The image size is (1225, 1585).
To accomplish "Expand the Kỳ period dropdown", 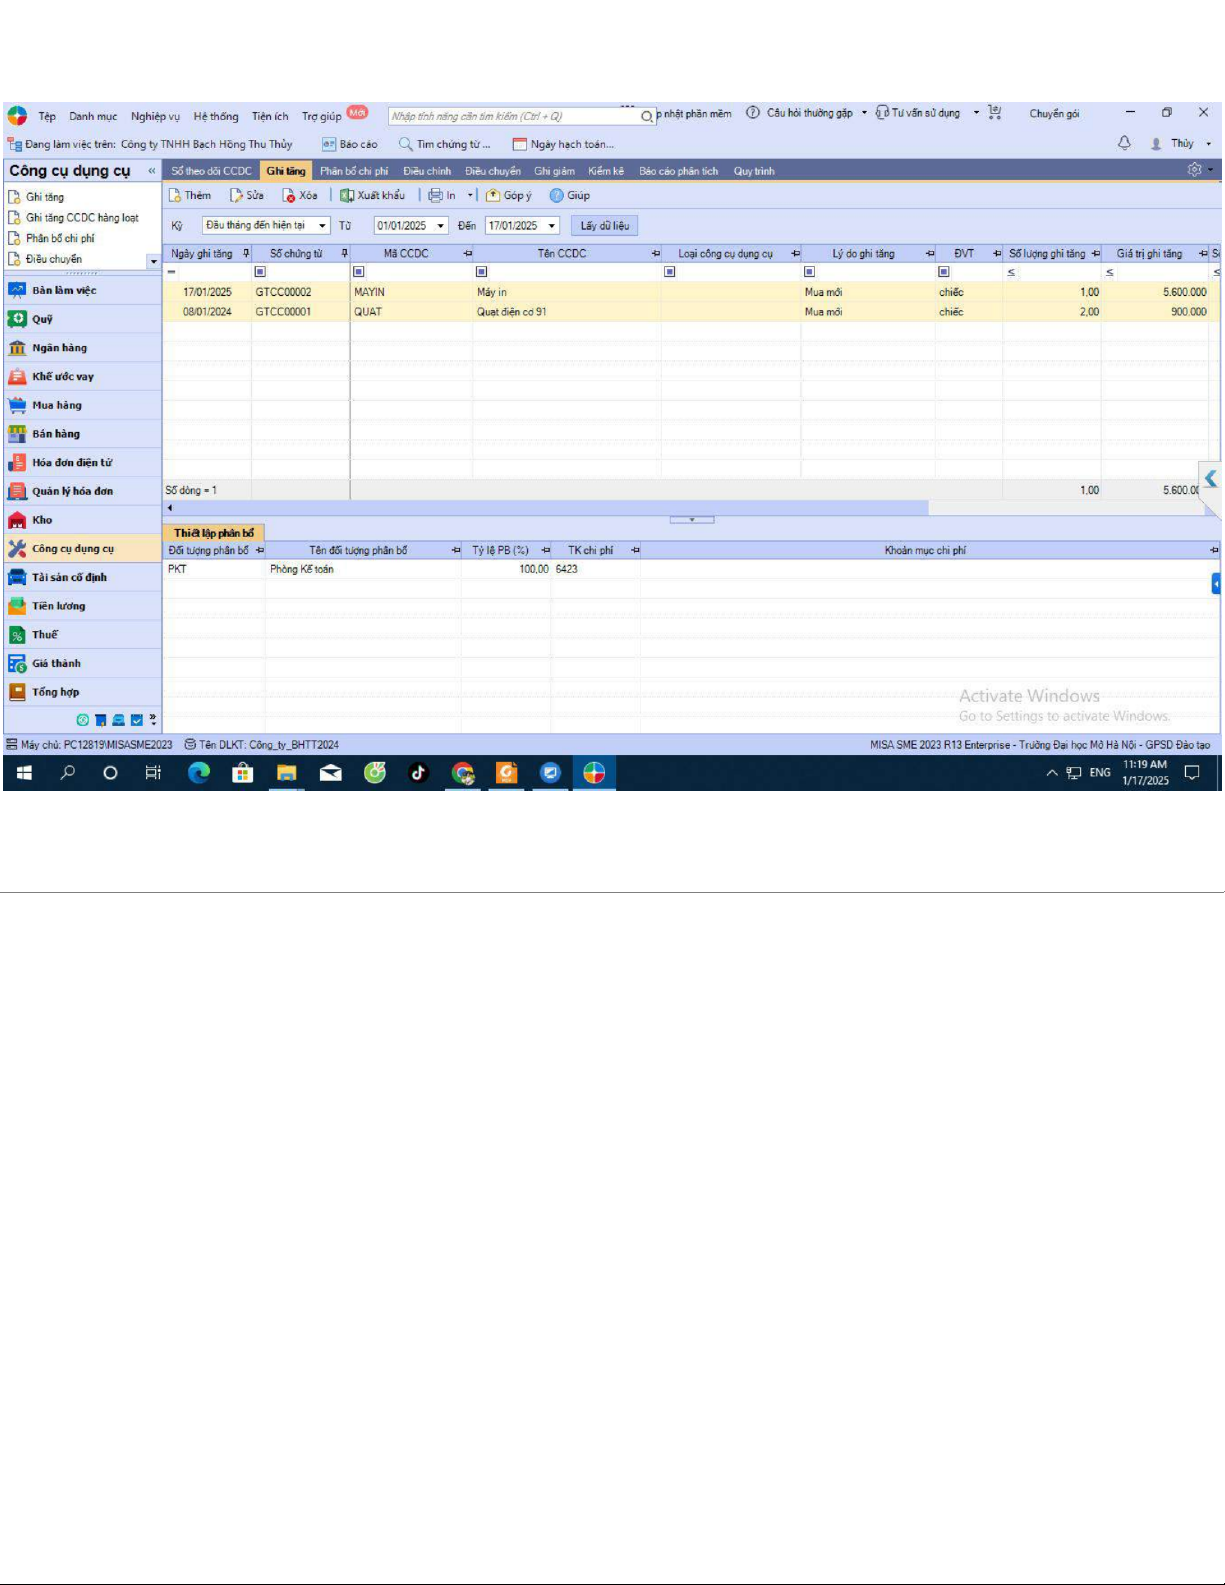I will (x=322, y=226).
